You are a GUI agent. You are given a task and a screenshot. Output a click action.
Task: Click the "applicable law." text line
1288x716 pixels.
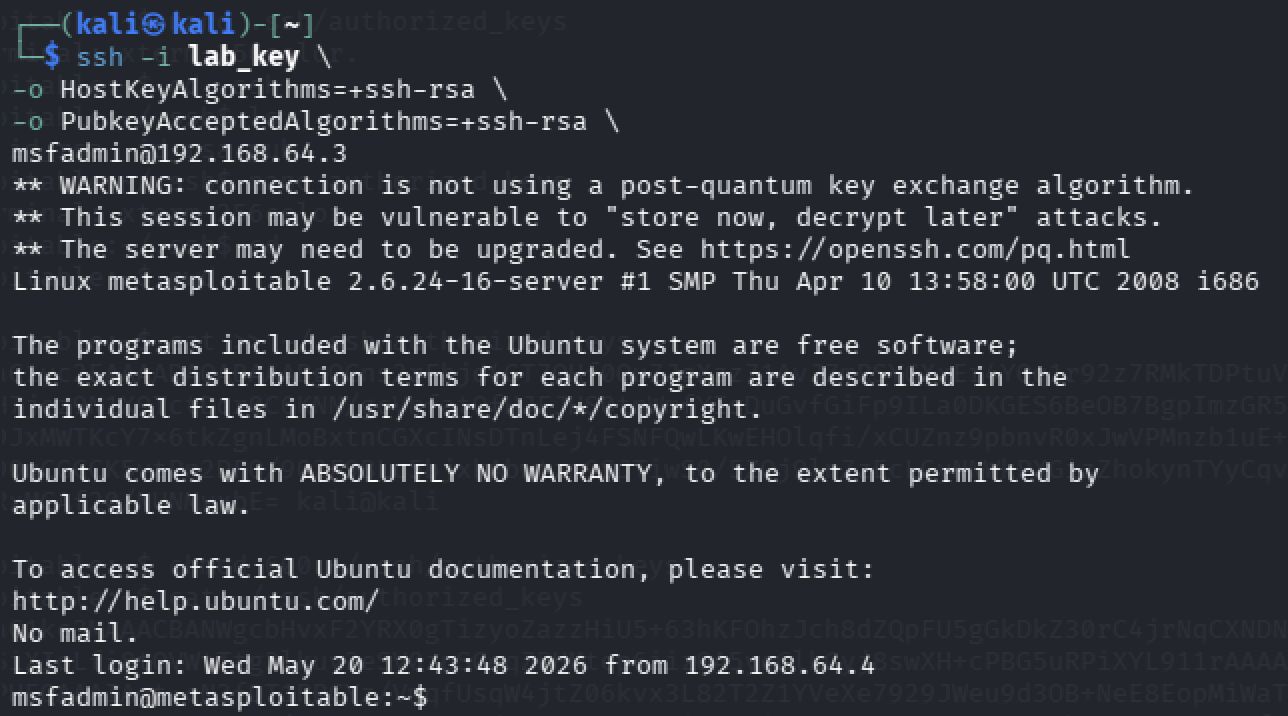pos(132,505)
